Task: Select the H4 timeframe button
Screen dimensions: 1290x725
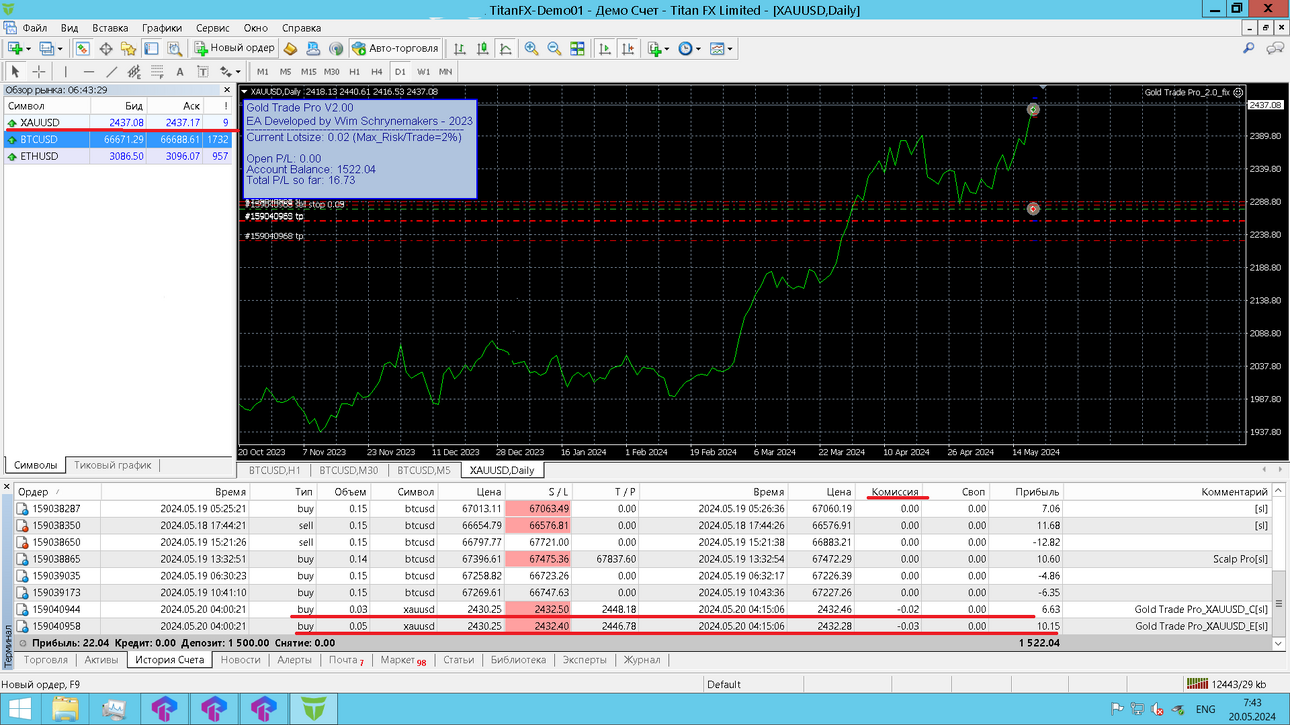Action: point(377,72)
